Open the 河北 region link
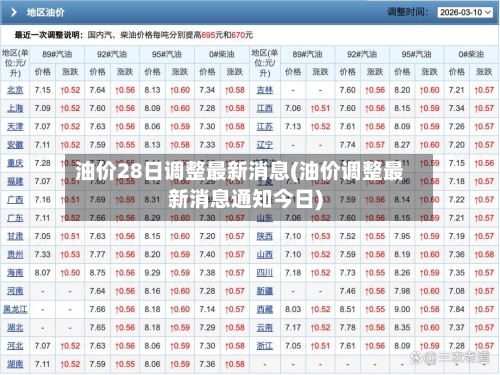This screenshot has height=375, width=500. coord(15,346)
